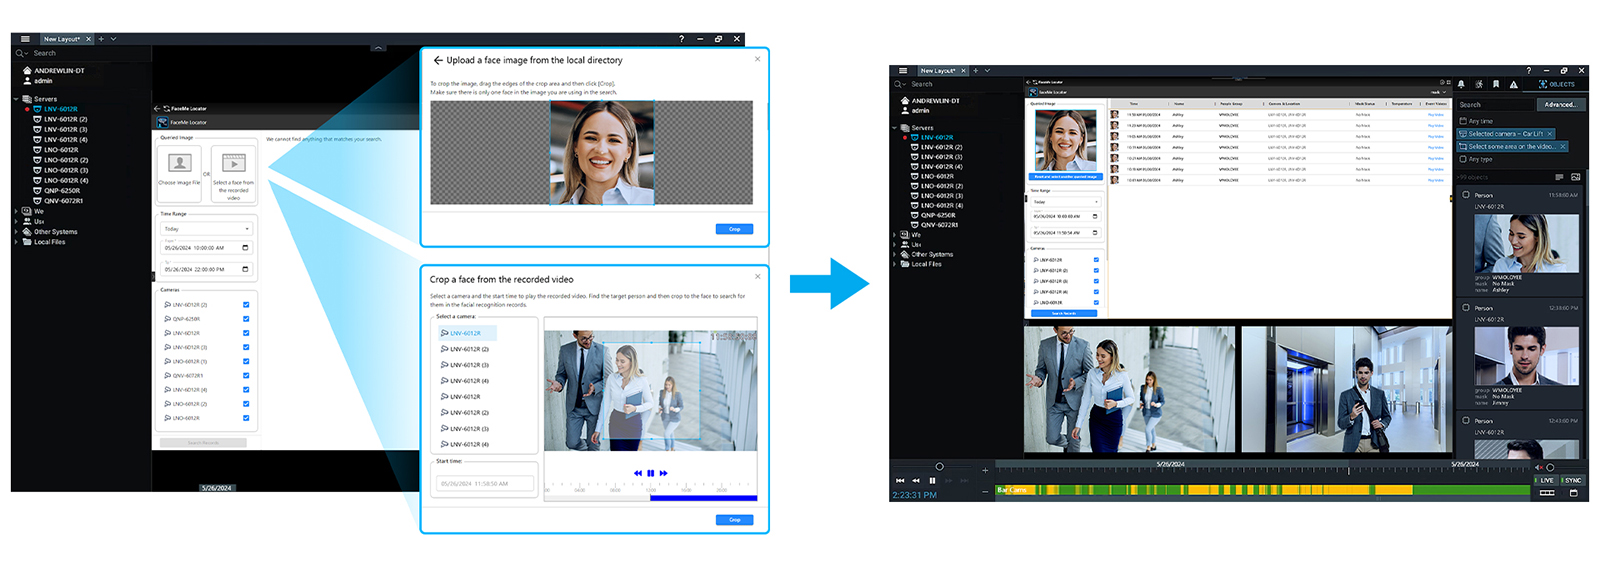Image resolution: width=1600 pixels, height=567 pixels.
Task: Uncheck QNP-6250R camera checkbox
Action: click(x=246, y=319)
